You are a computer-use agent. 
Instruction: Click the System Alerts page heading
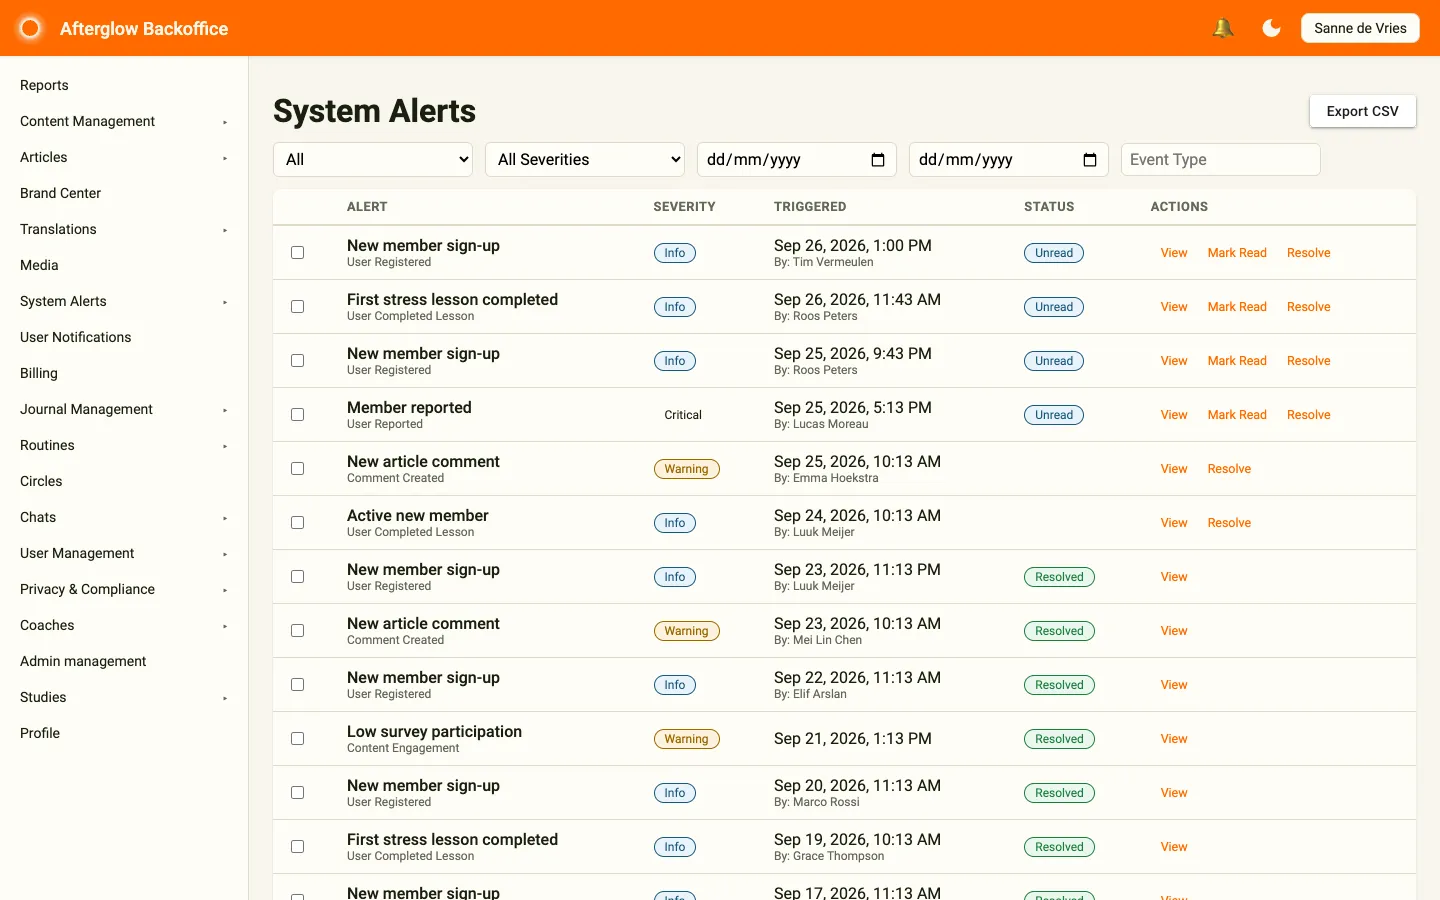click(x=374, y=111)
